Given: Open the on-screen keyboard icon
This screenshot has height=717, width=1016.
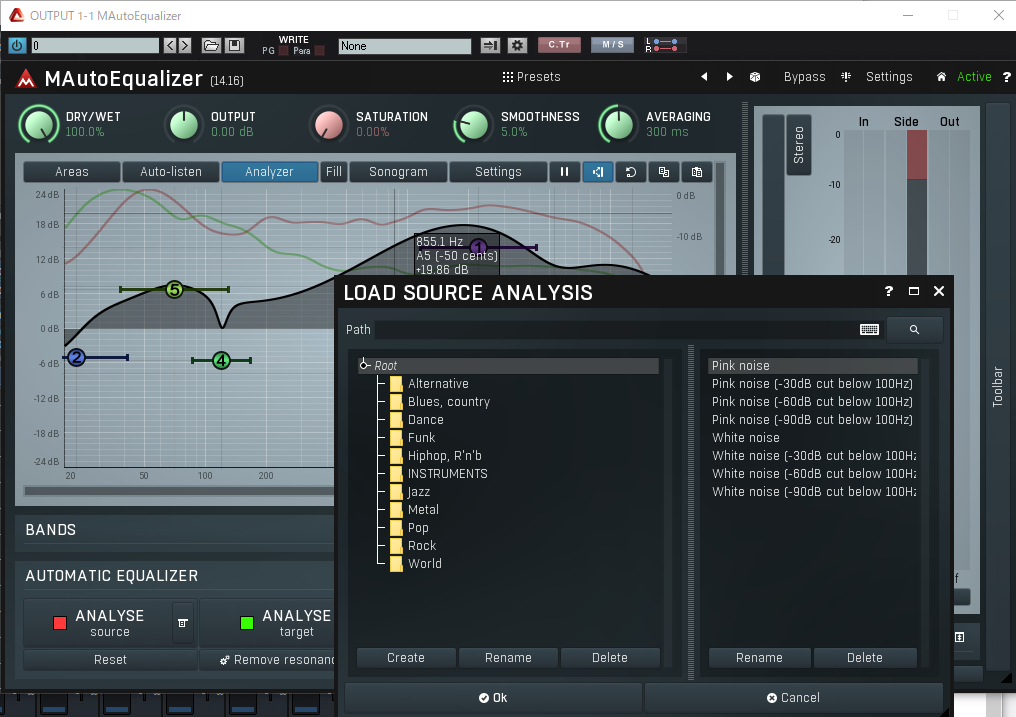Looking at the screenshot, I should click(x=869, y=330).
